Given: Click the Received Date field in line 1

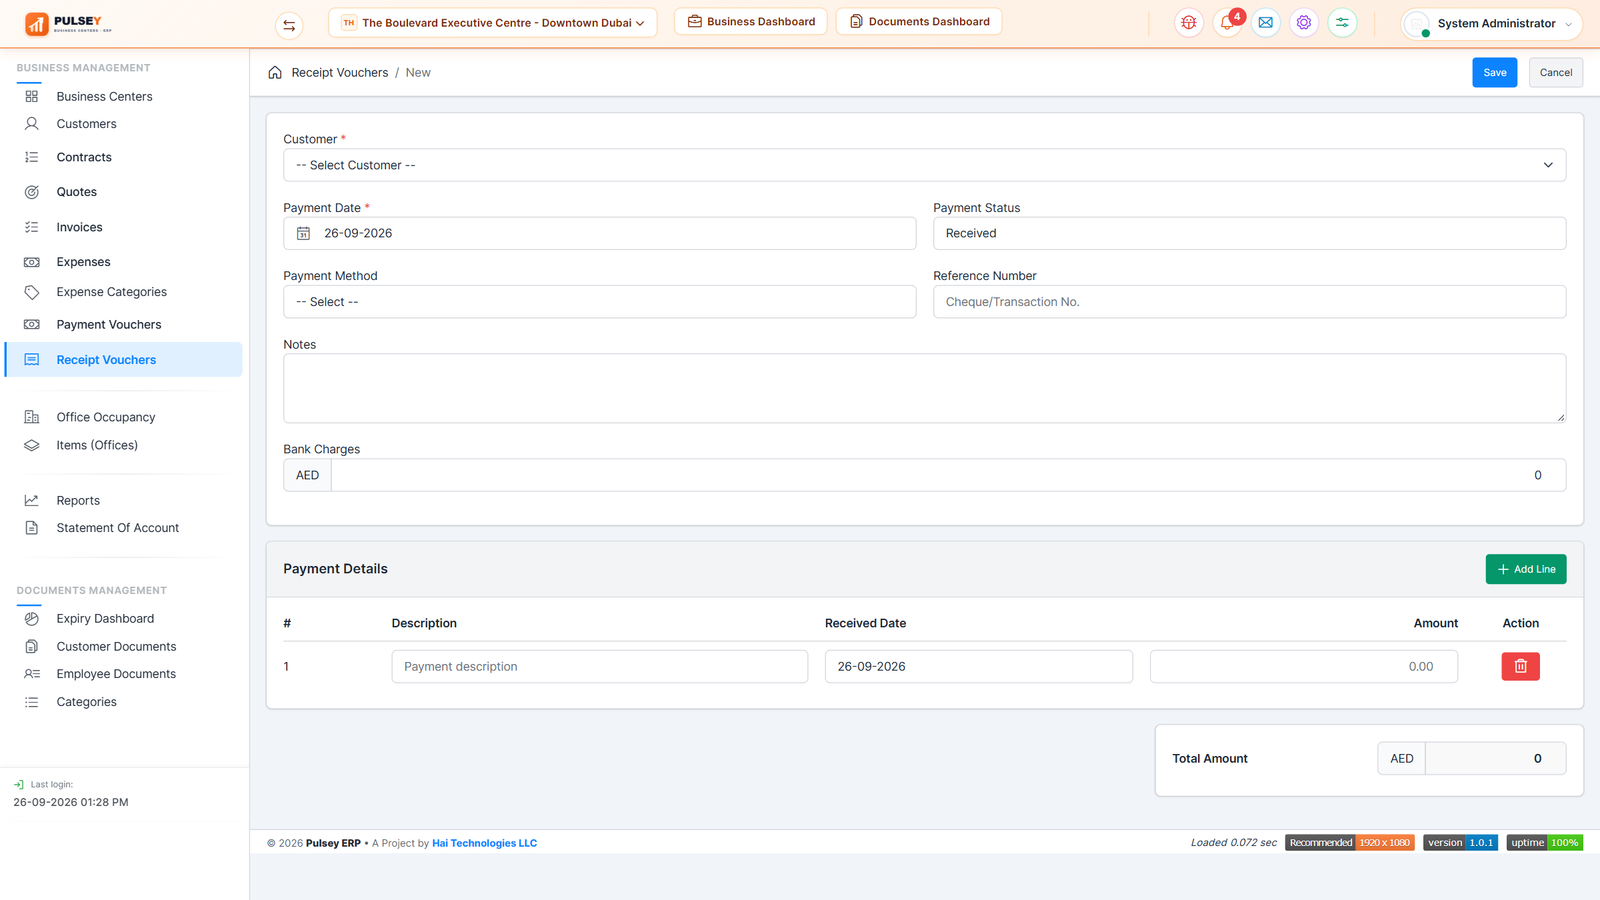Looking at the screenshot, I should 978,666.
